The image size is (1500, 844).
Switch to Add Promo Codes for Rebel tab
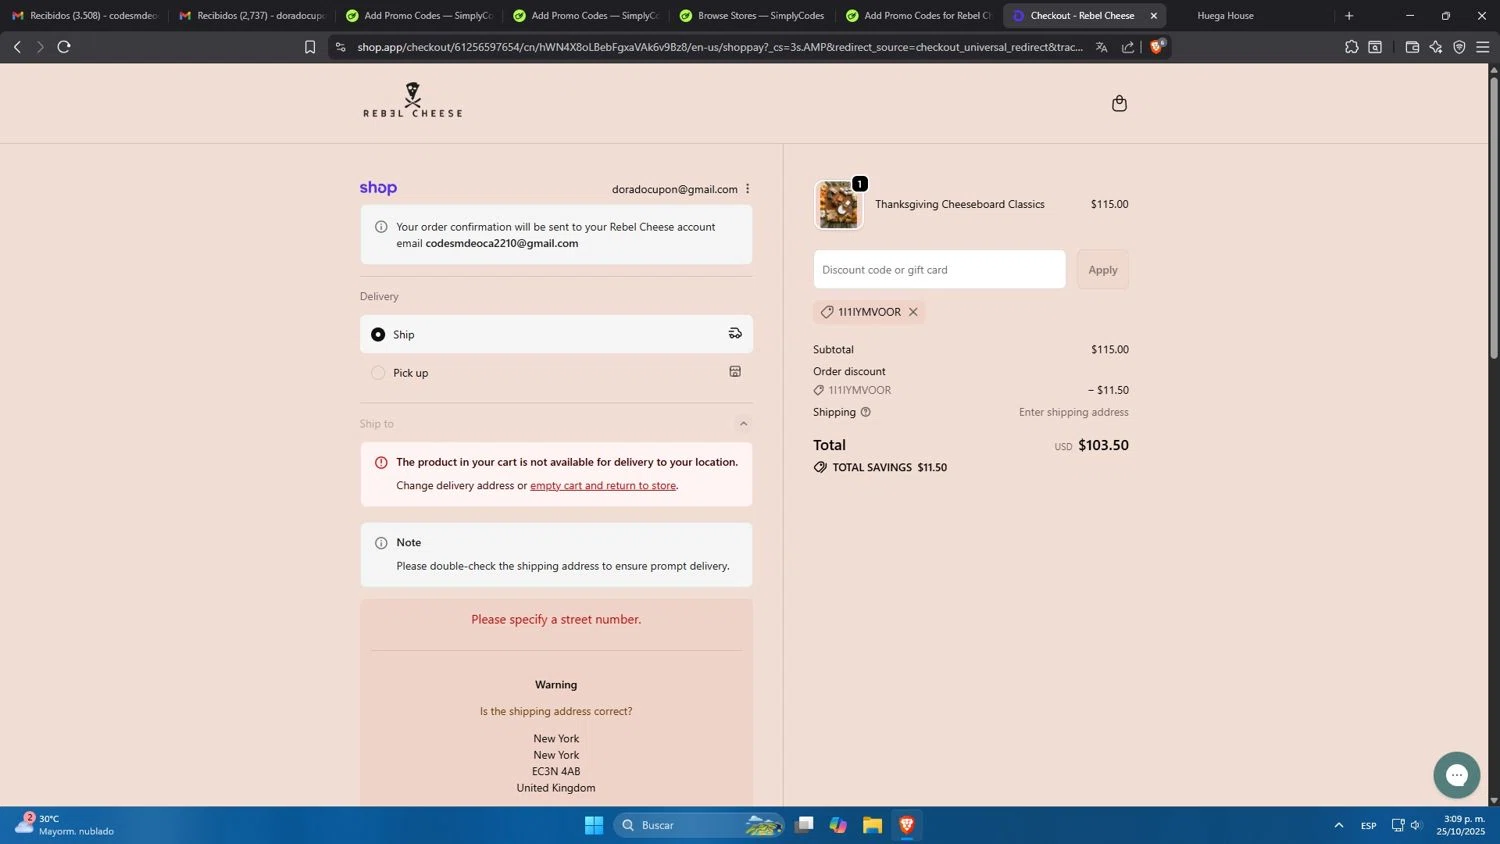tap(918, 16)
